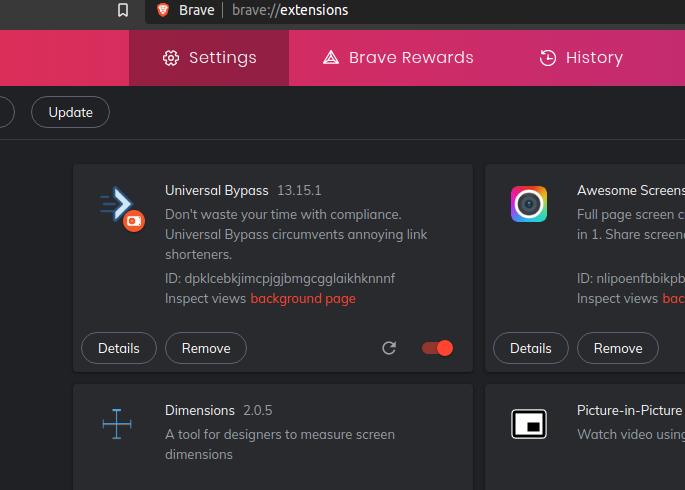Click the History clock icon
Screen dimensions: 685x490
click(548, 58)
